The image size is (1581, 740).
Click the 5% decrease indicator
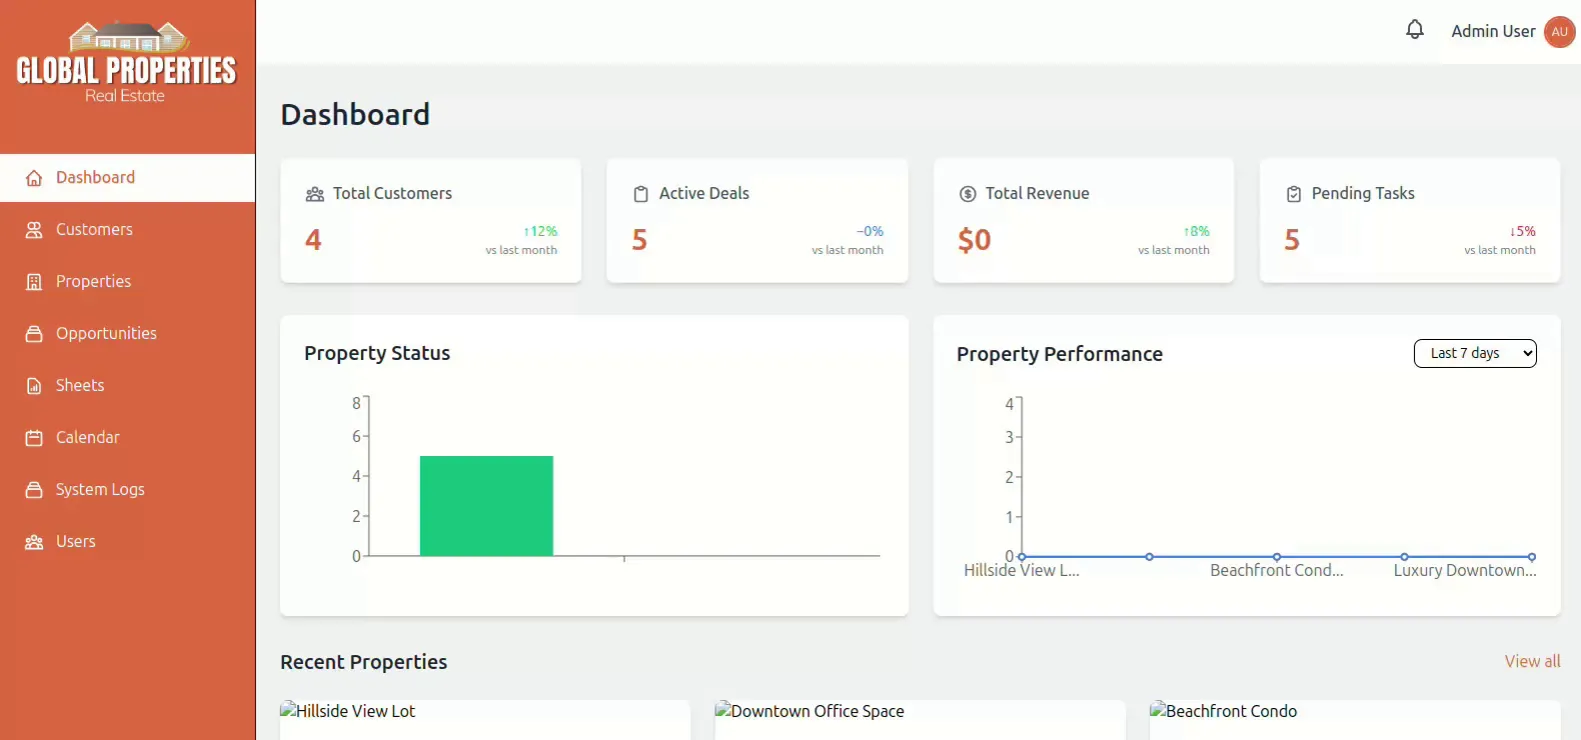[1522, 231]
